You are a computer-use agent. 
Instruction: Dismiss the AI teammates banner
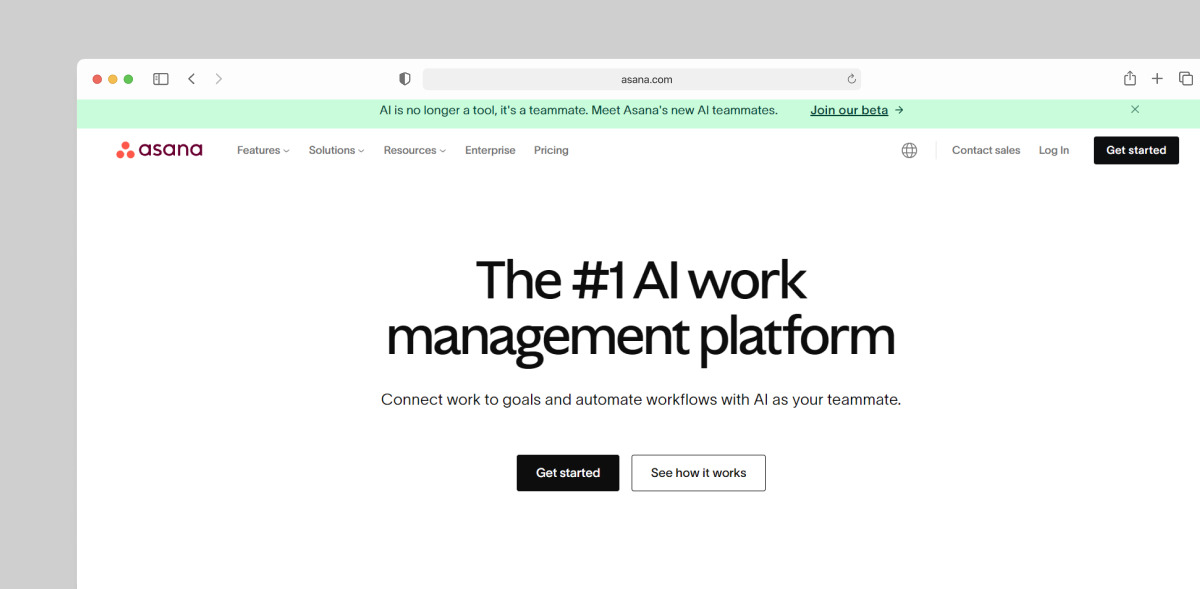point(1135,109)
